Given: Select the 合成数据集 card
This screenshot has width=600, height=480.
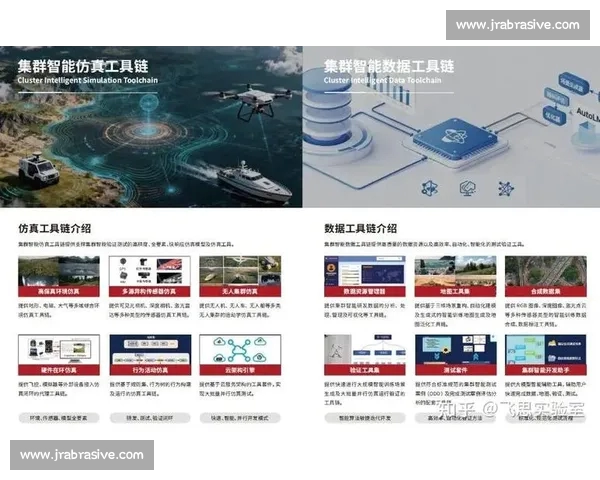Looking at the screenshot, I should pos(546,276).
